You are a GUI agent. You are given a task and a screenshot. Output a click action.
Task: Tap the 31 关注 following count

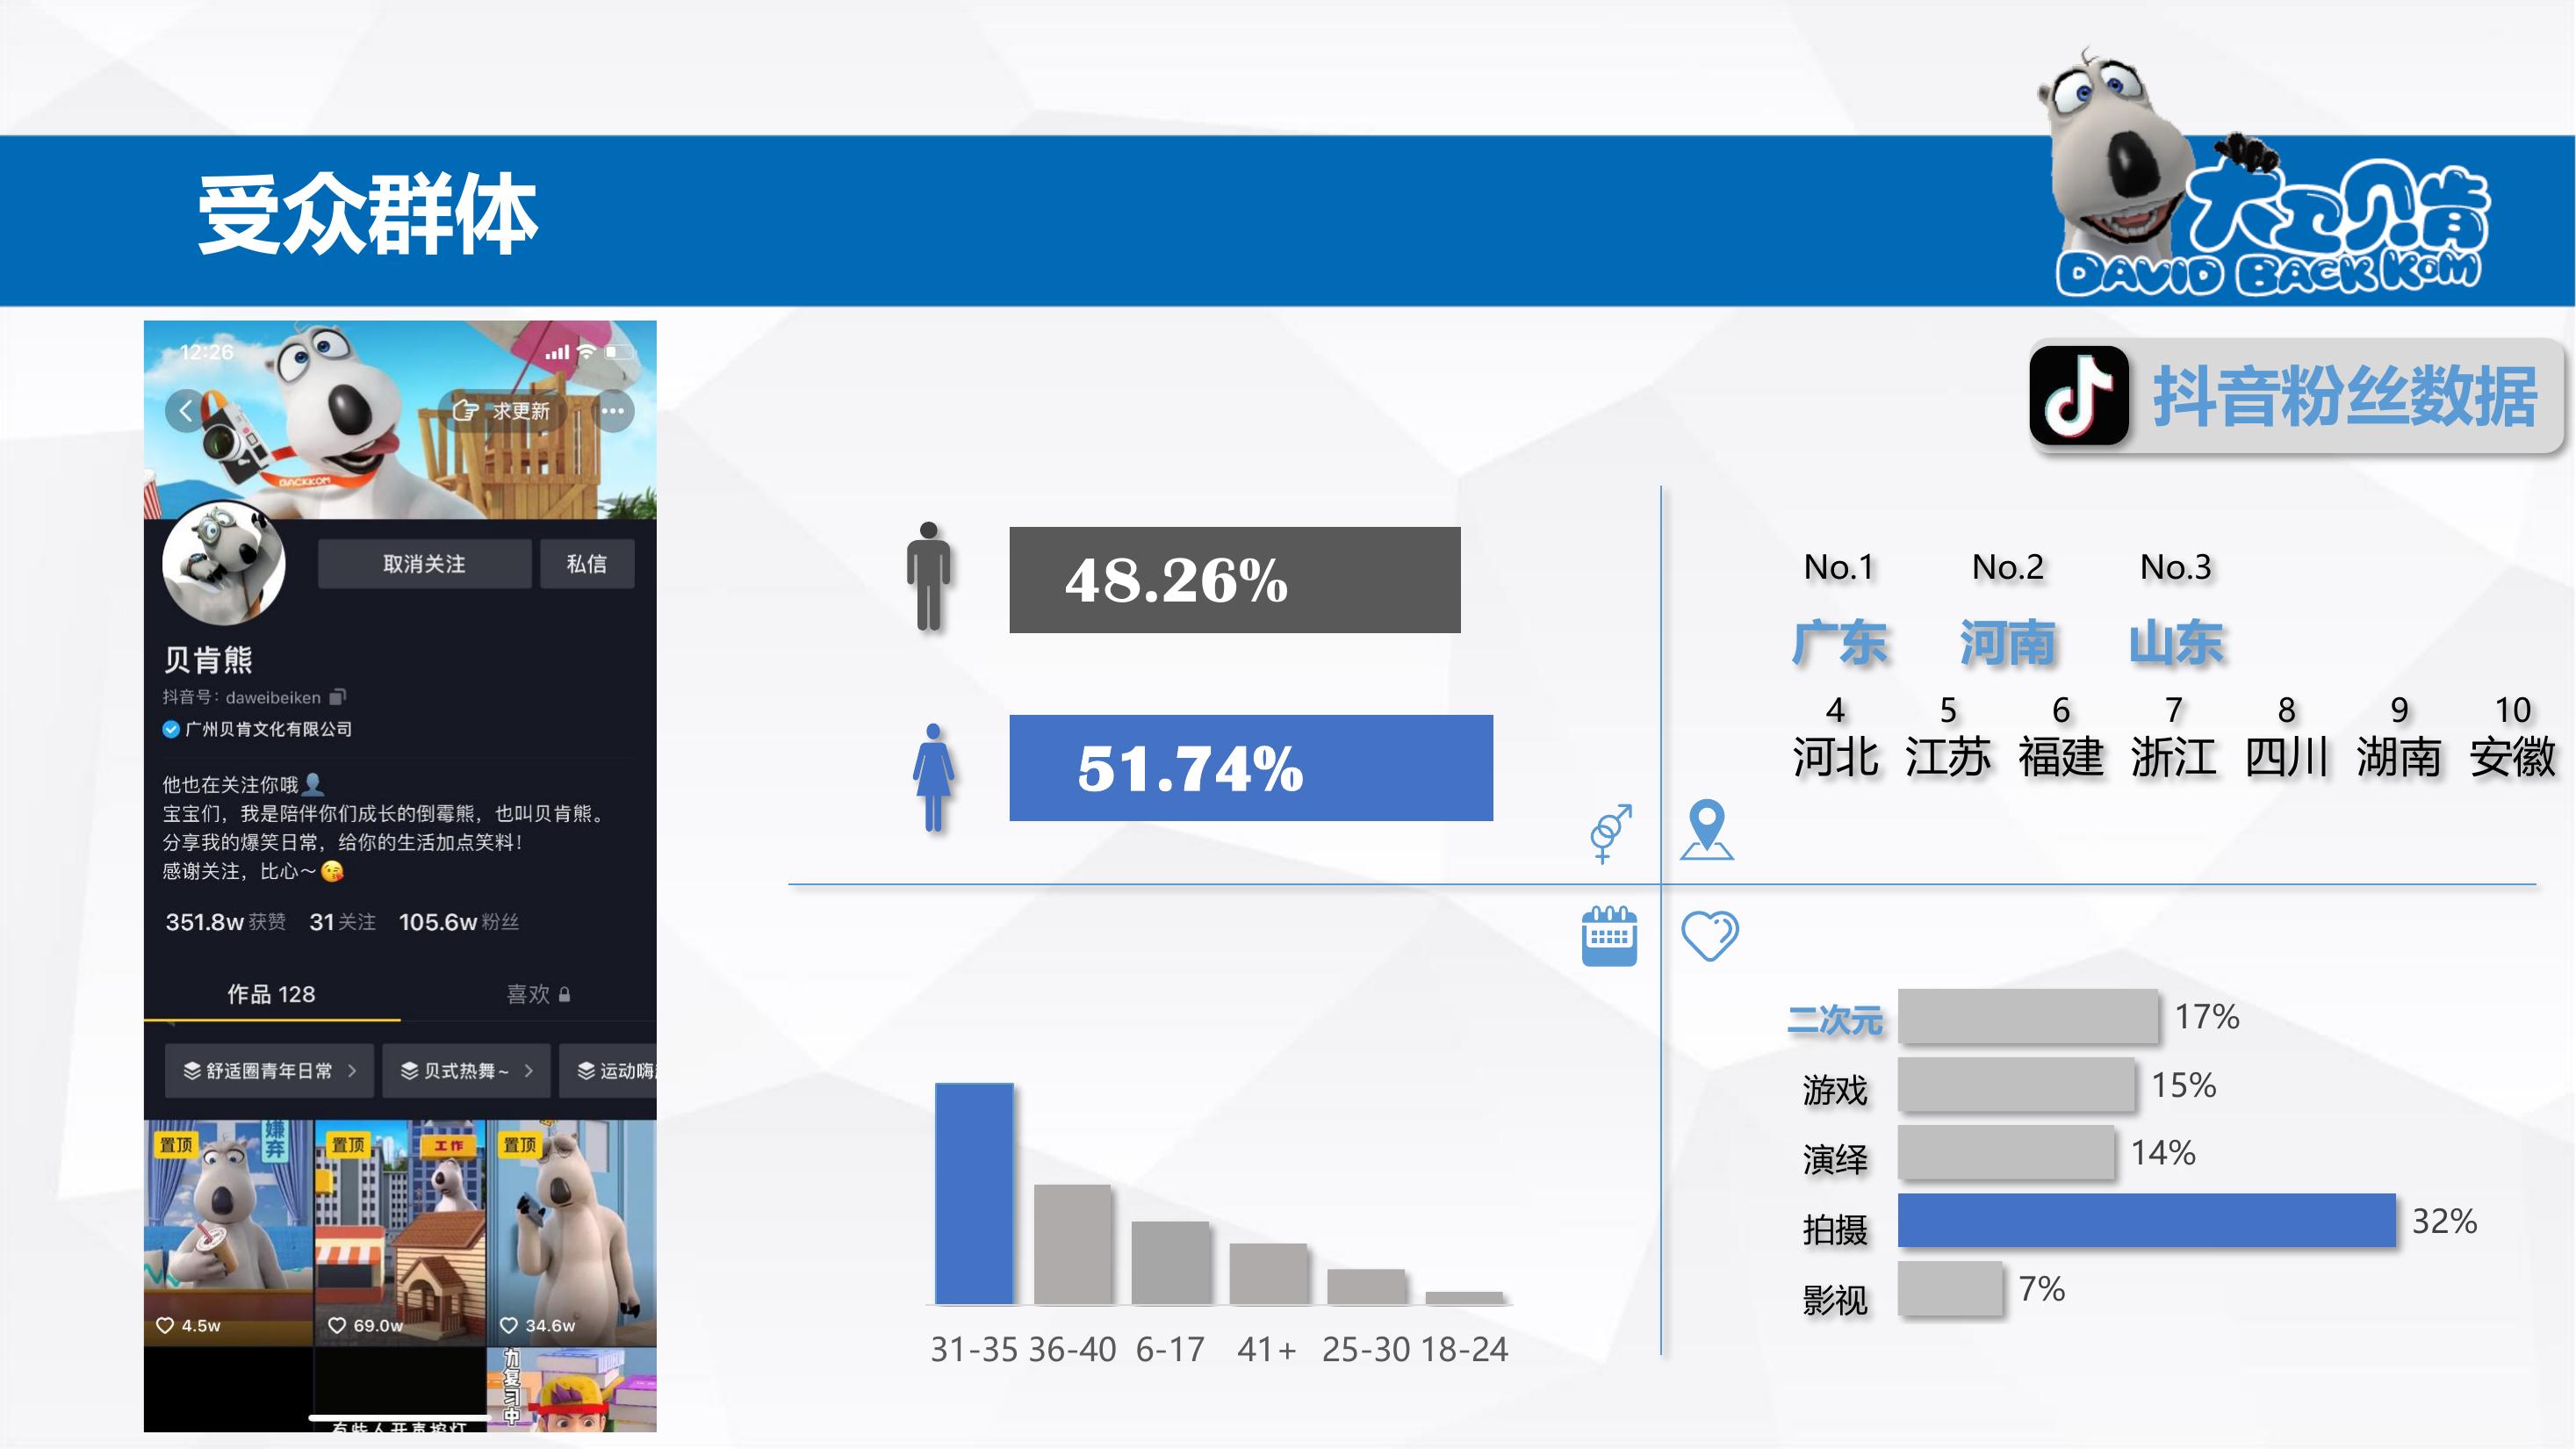343,922
